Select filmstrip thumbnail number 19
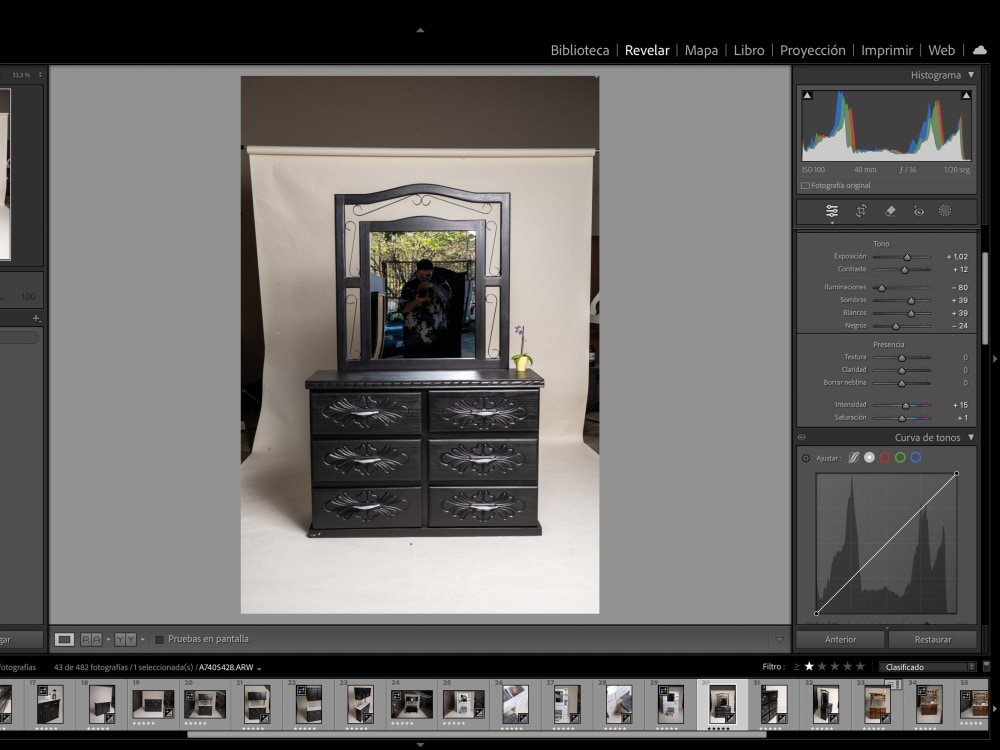1000x750 pixels. [152, 704]
